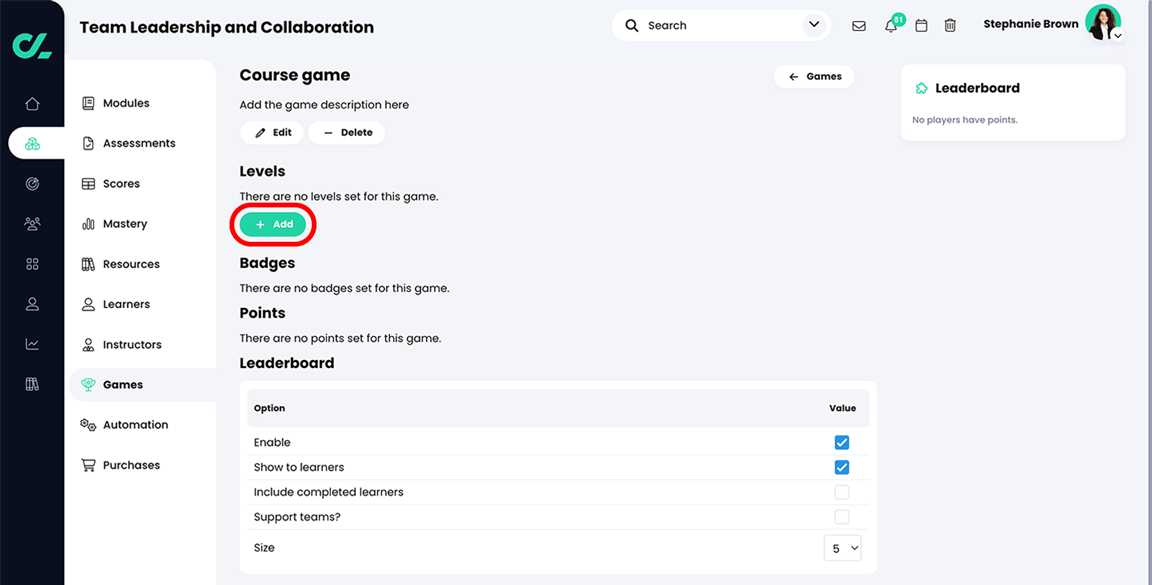Click the Automation gears icon
The image size is (1152, 585).
point(88,425)
